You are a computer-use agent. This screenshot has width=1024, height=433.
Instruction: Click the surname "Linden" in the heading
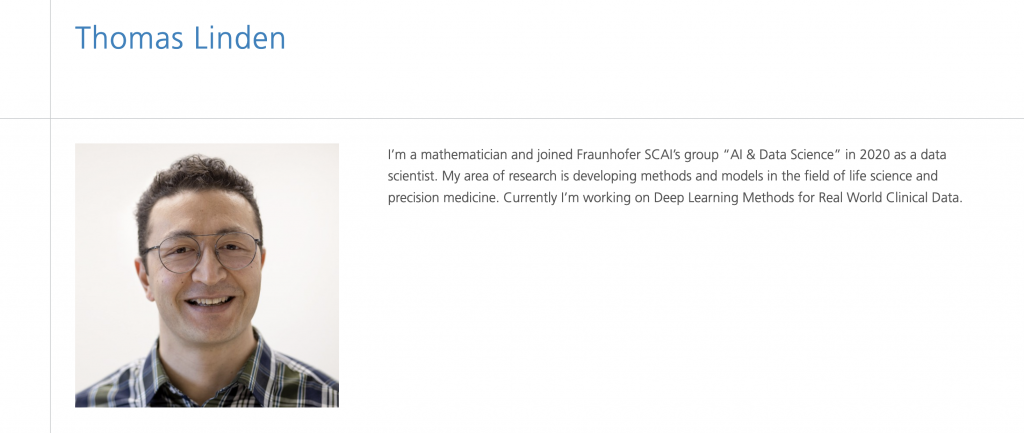[245, 38]
